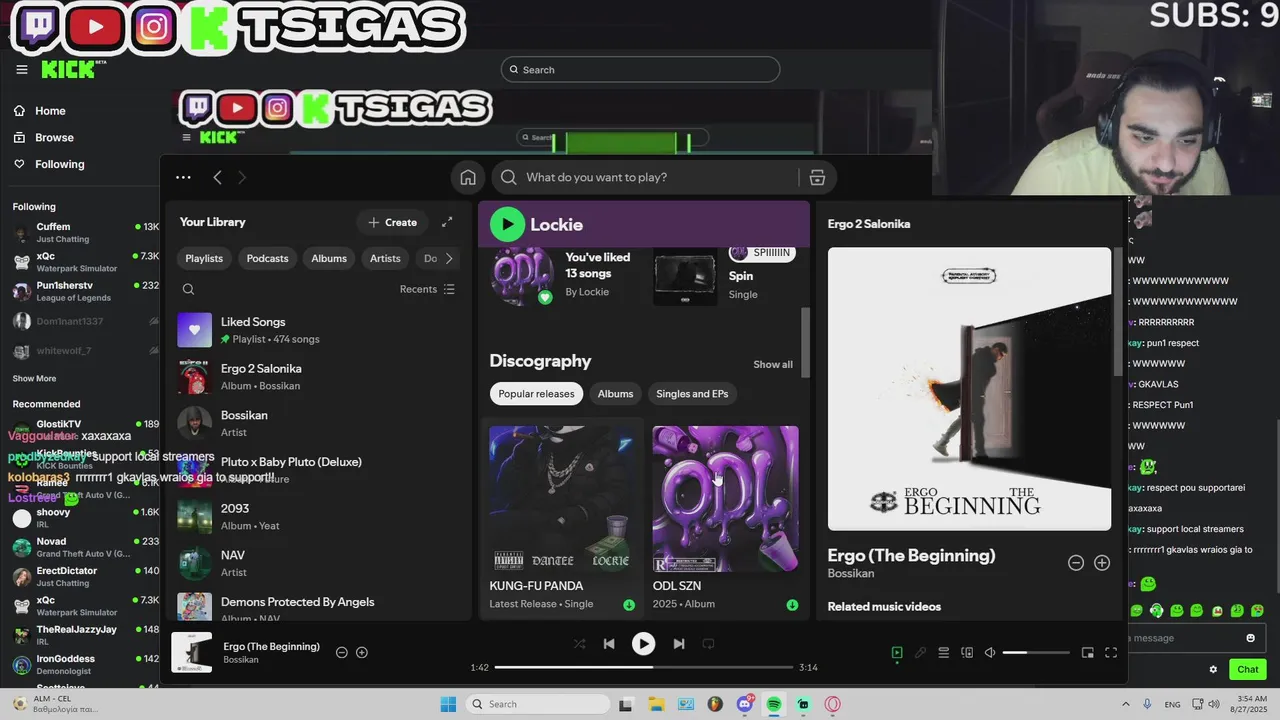Image resolution: width=1280 pixels, height=720 pixels.
Task: Open the Spin single card
Action: 727,275
